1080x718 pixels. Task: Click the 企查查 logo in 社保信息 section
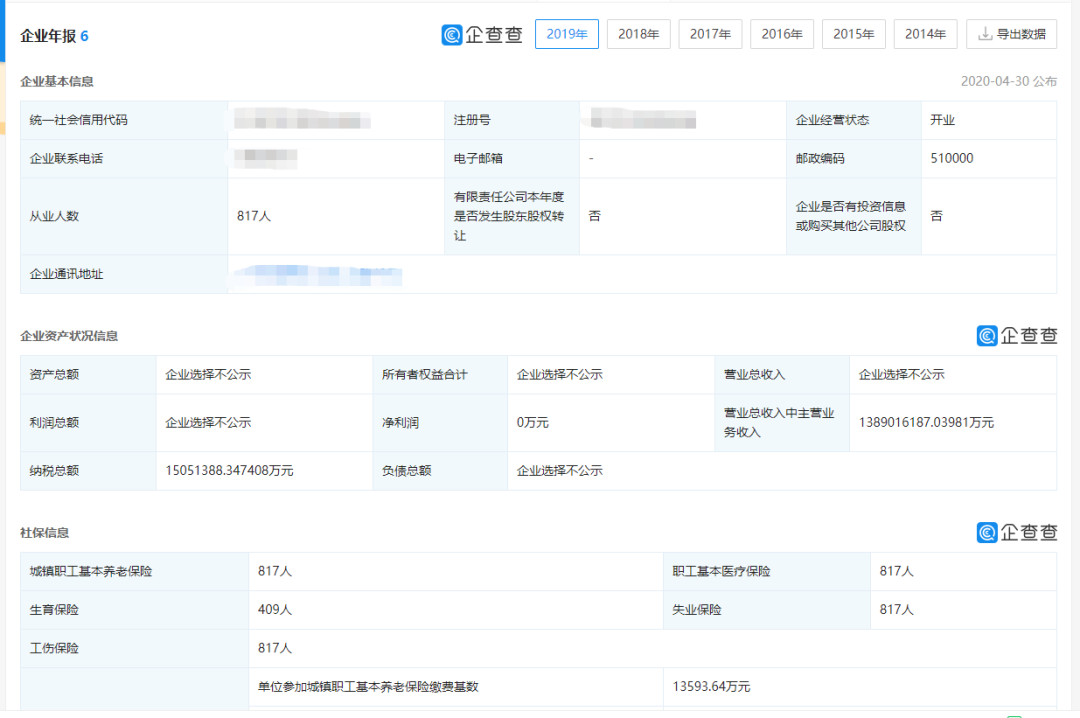tap(1016, 532)
